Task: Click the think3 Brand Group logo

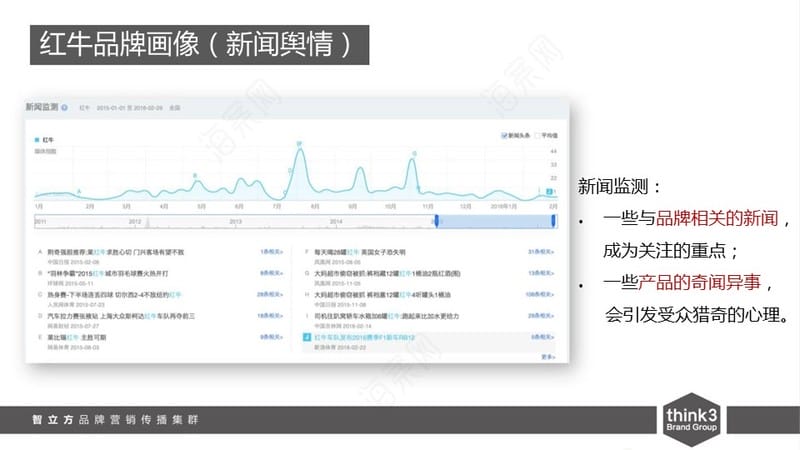Action: click(x=691, y=419)
